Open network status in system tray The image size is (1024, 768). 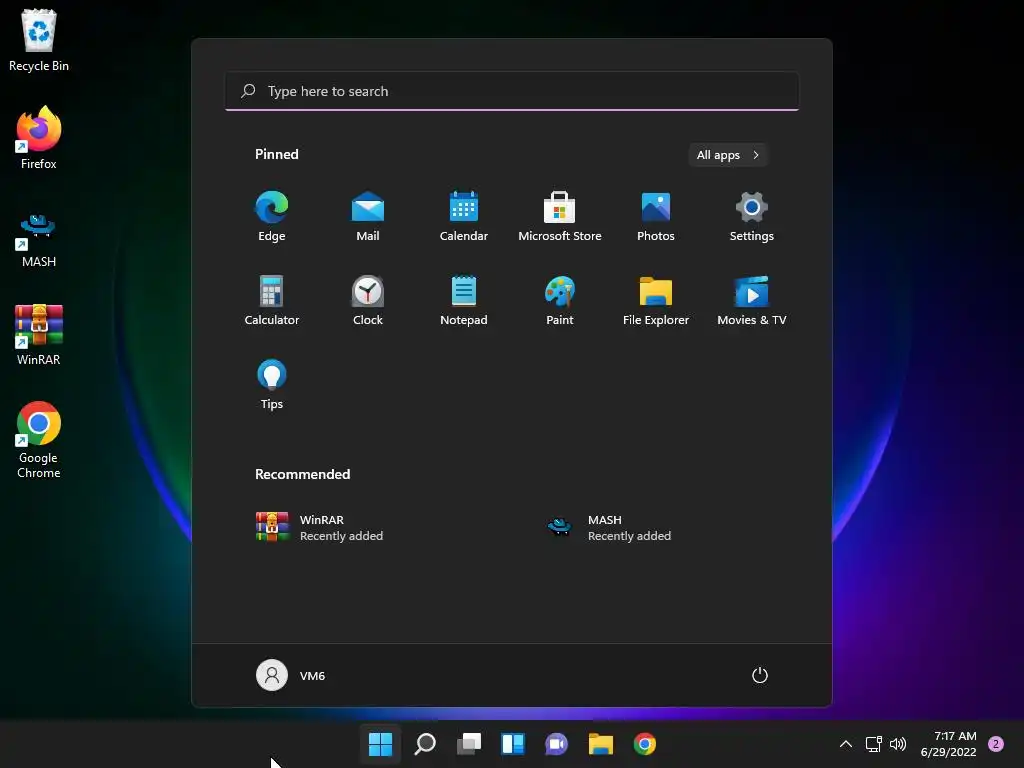click(874, 744)
